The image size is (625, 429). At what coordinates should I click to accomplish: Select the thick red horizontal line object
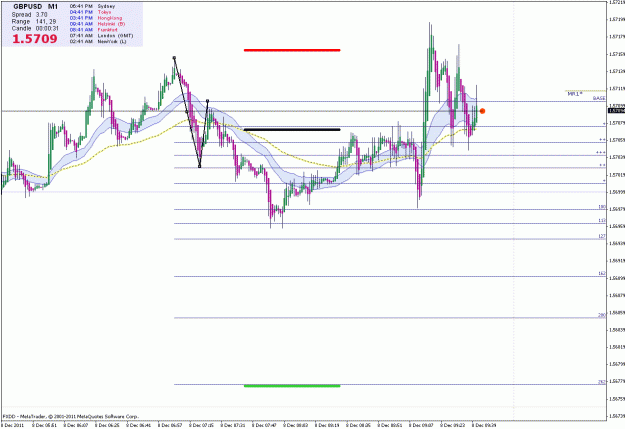coord(292,50)
